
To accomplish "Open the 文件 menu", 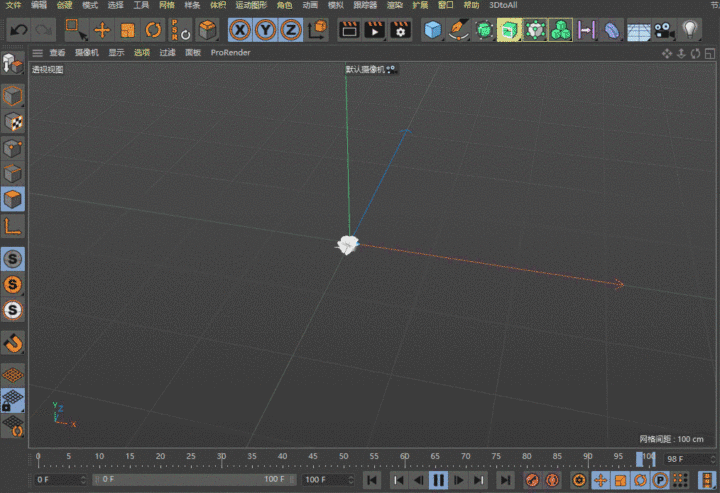I will tap(13, 5).
